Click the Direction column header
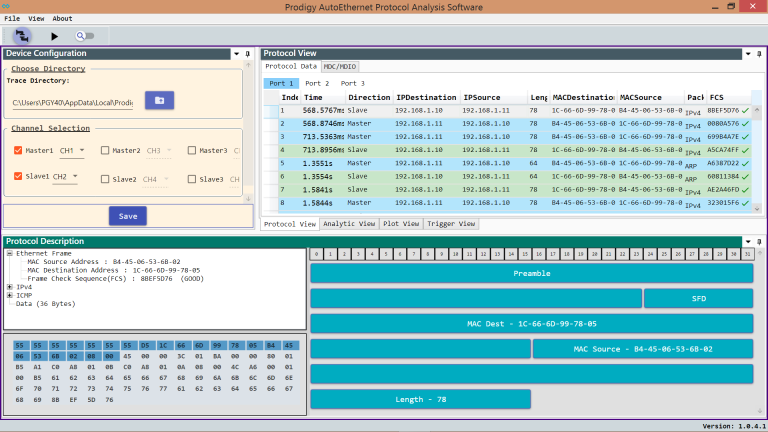The height and width of the screenshot is (432, 768). tap(369, 97)
